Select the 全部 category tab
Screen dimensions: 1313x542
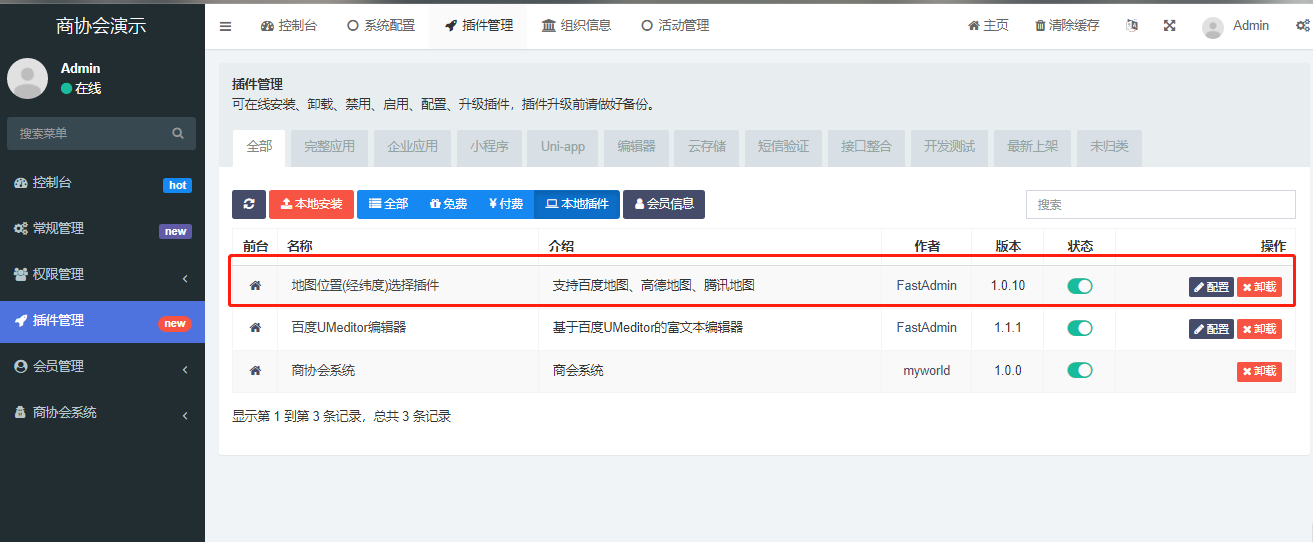(259, 147)
